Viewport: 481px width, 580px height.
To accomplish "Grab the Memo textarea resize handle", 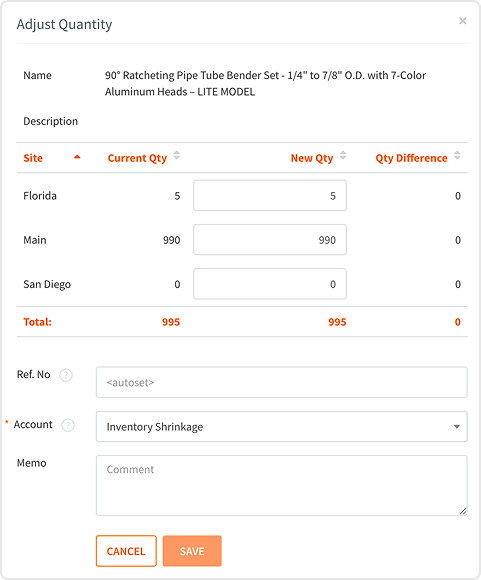I will (x=463, y=511).
